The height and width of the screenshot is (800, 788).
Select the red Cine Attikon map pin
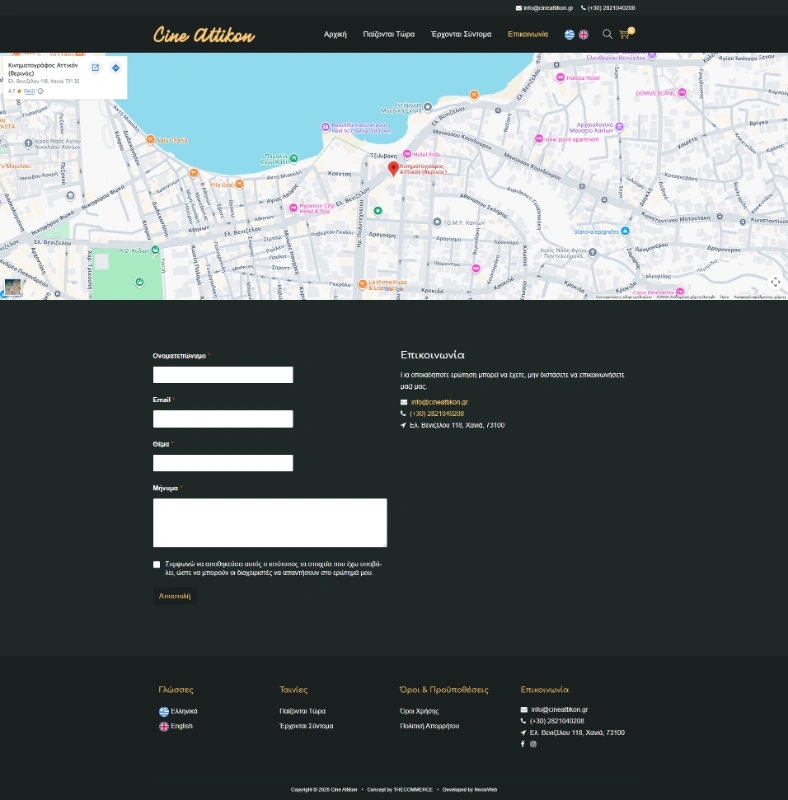pyautogui.click(x=393, y=169)
